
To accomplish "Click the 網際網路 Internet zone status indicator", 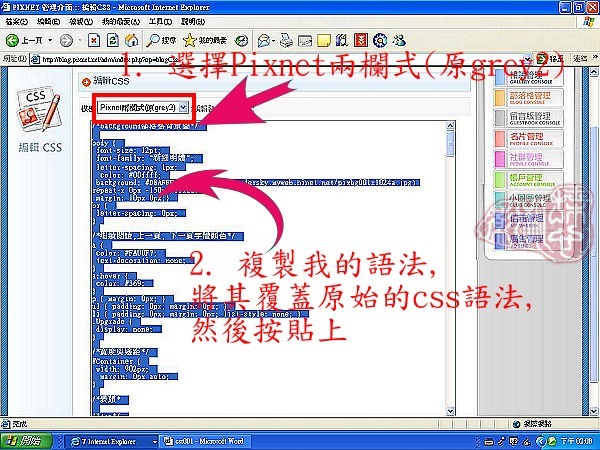I will (533, 424).
